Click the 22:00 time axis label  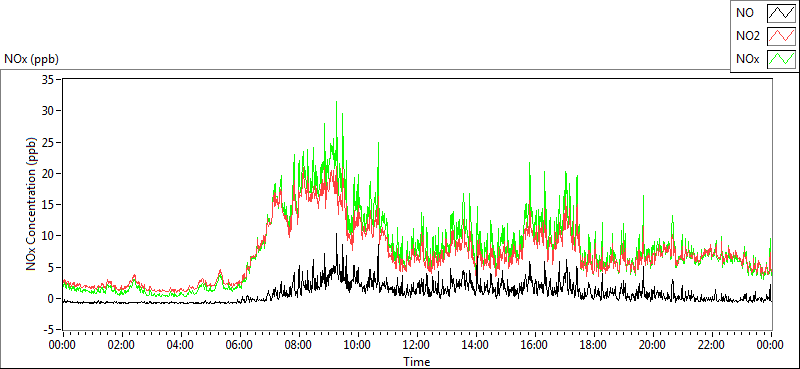(712, 345)
